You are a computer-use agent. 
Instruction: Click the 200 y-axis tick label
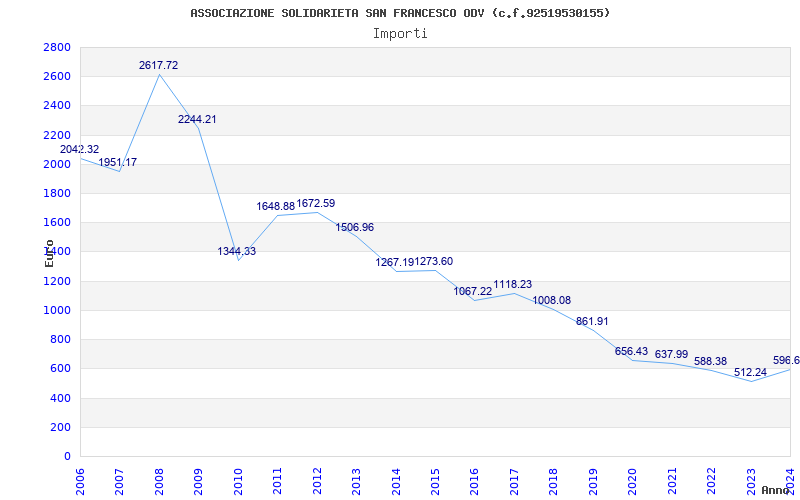point(60,427)
